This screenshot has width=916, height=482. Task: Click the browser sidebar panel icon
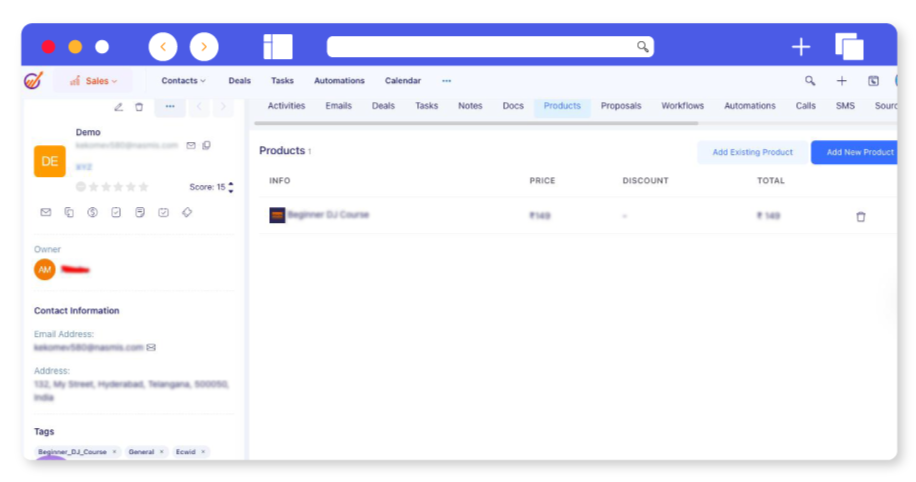point(278,47)
